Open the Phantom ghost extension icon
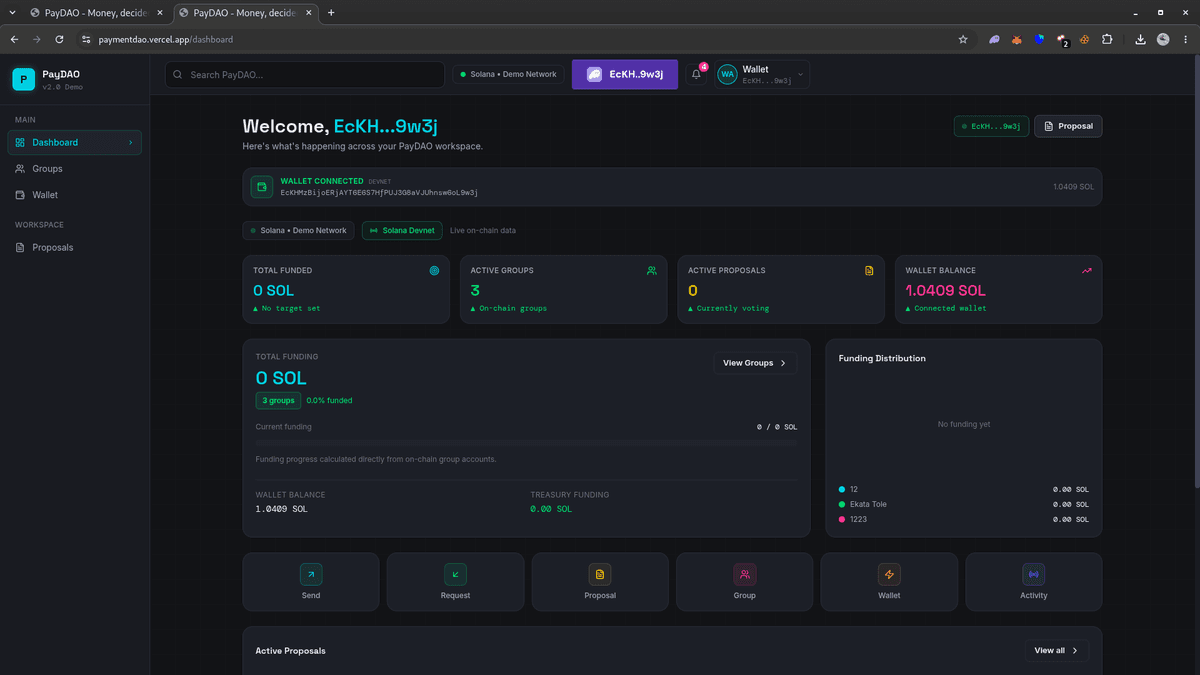 (995, 39)
